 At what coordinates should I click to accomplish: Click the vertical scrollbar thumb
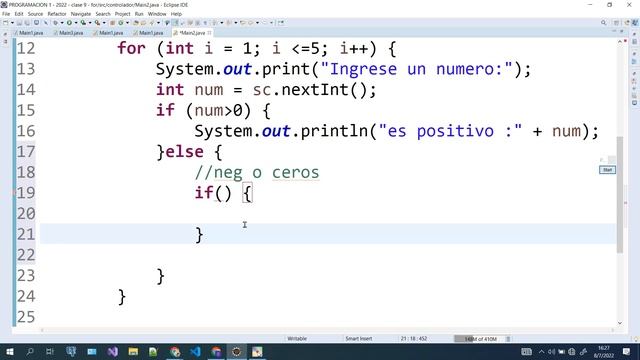[x=620, y=195]
